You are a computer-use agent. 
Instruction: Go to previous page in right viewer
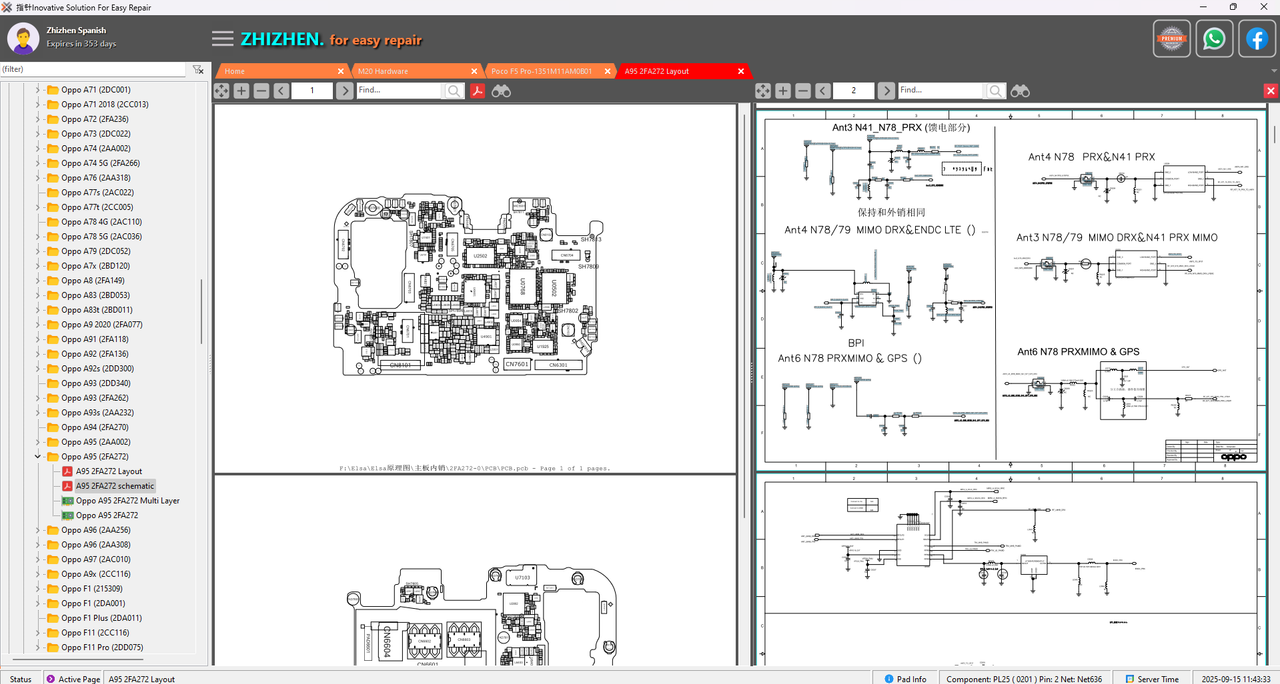pos(823,91)
